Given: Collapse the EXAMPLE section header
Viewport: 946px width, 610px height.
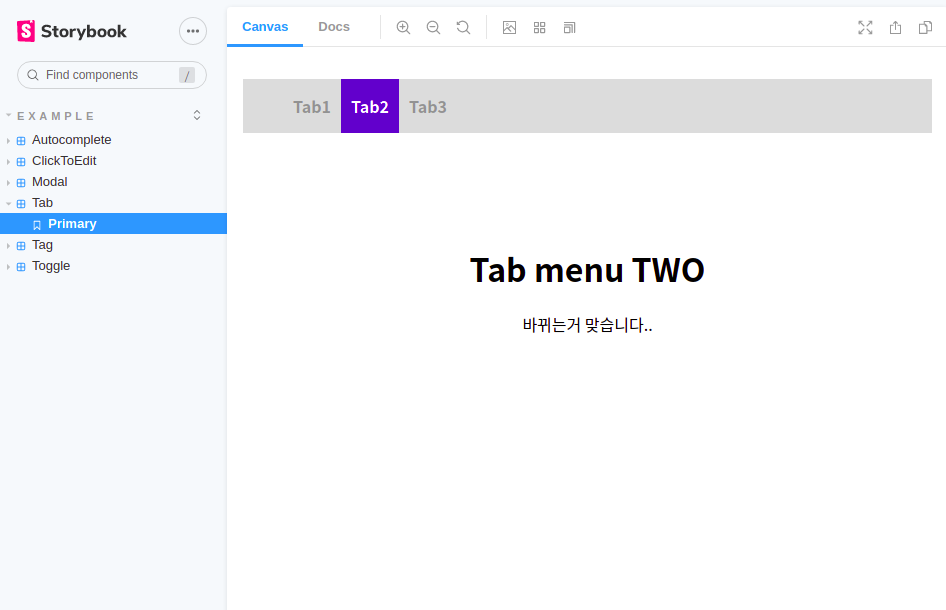Looking at the screenshot, I should point(56,116).
